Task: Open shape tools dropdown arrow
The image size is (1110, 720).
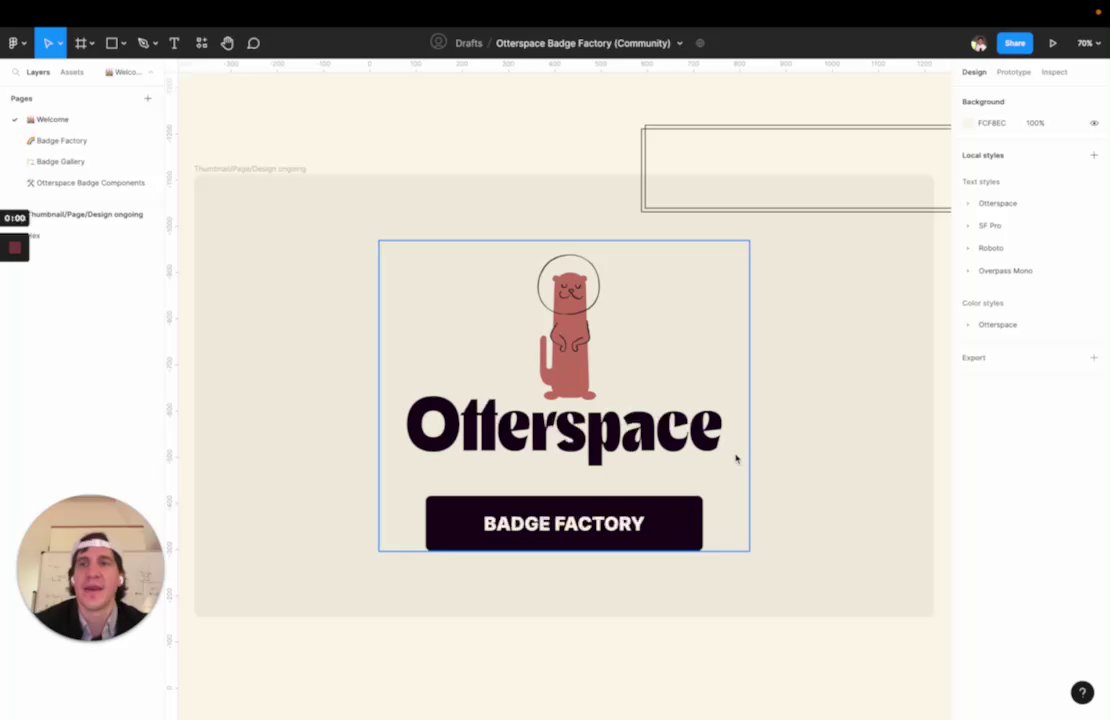Action: pyautogui.click(x=124, y=44)
